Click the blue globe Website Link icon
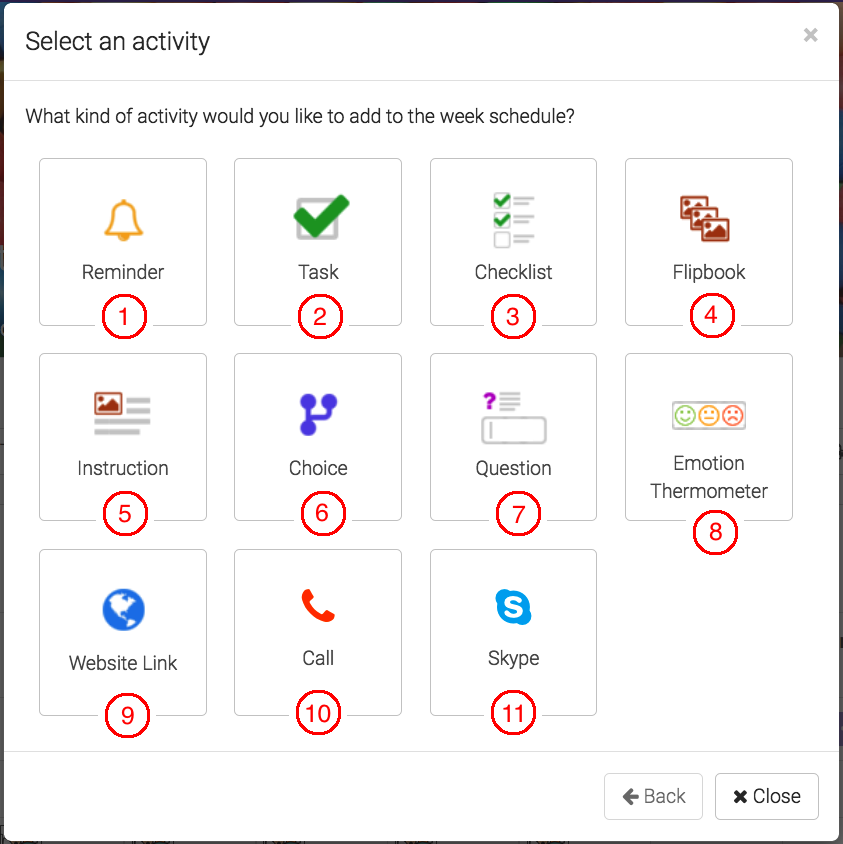This screenshot has height=844, width=843. [x=123, y=609]
